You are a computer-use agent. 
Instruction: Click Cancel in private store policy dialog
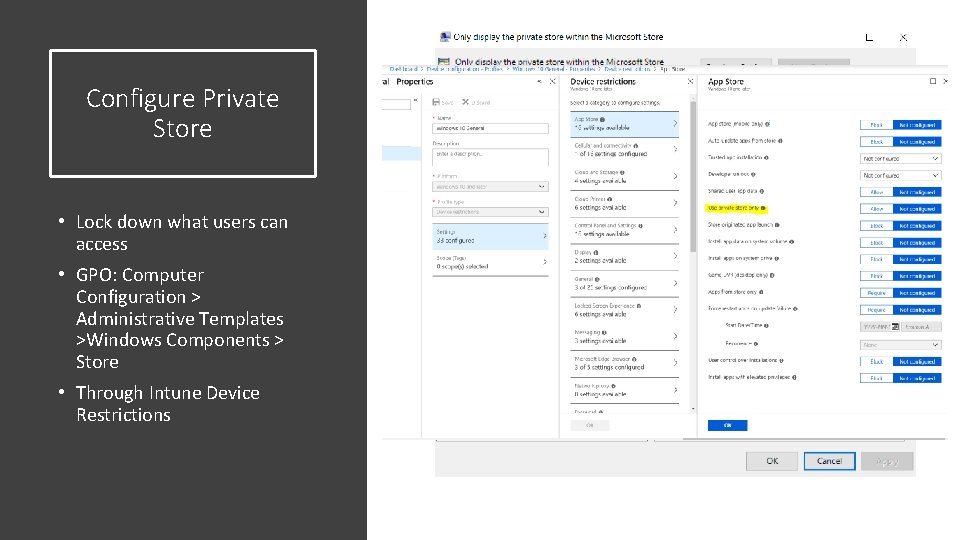tap(829, 461)
